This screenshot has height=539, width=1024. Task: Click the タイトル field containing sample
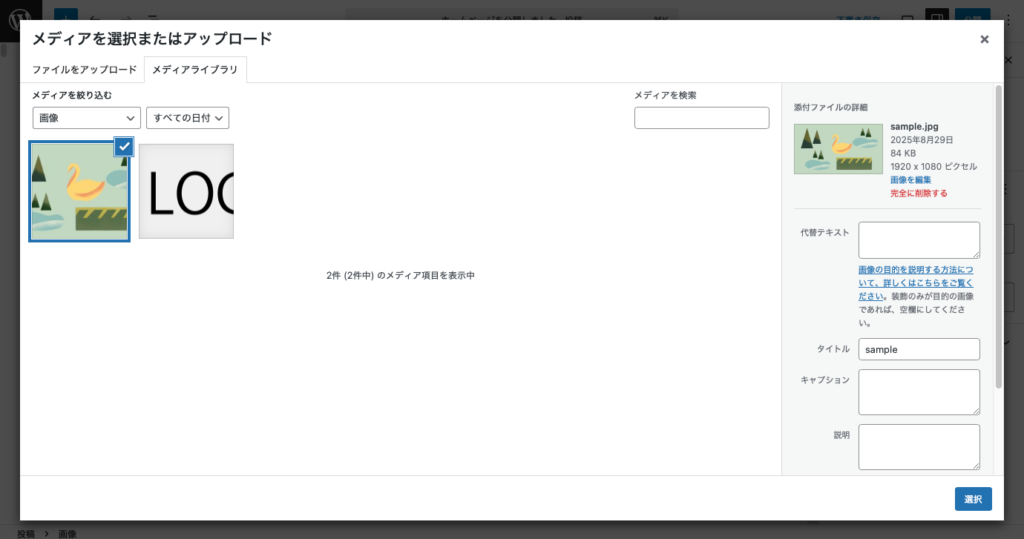click(x=918, y=349)
